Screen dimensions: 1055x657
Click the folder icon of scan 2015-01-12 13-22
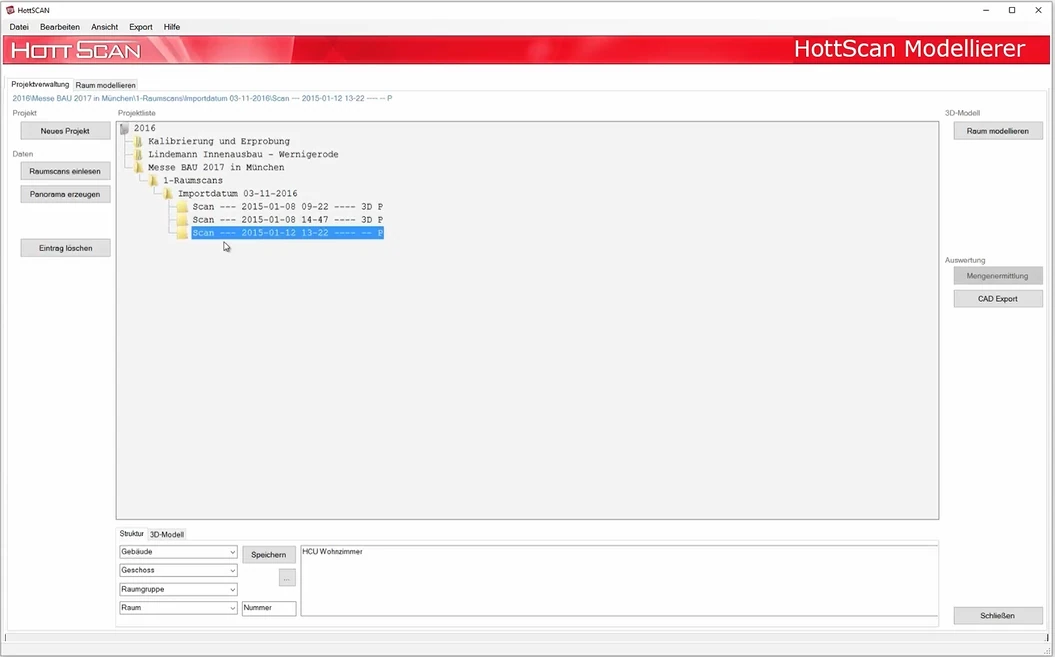coord(182,233)
